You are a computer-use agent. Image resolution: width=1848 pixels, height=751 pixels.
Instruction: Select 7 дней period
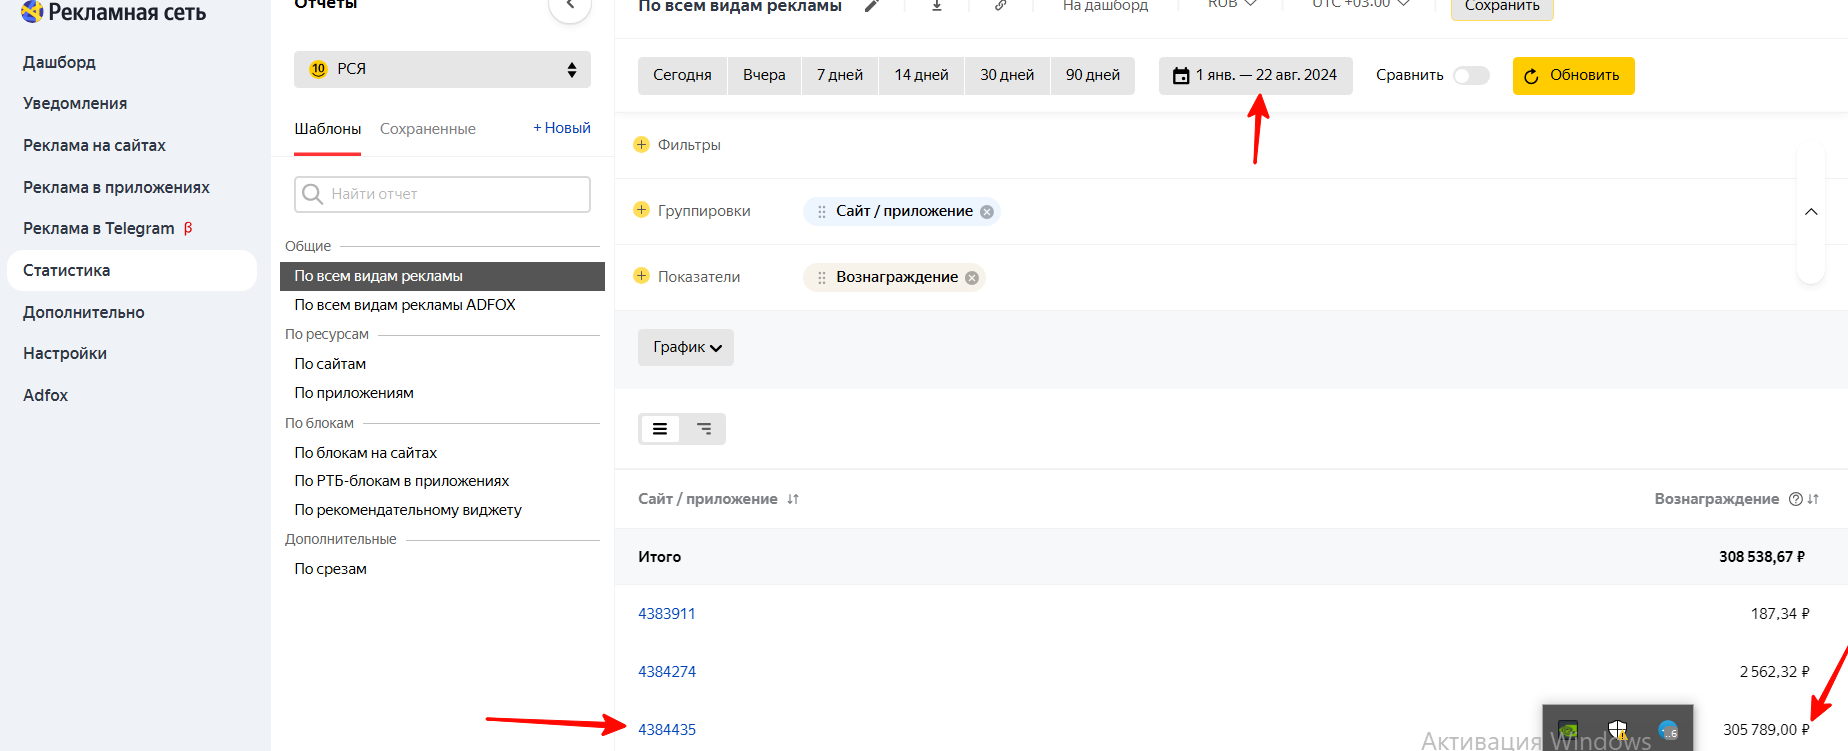point(840,76)
